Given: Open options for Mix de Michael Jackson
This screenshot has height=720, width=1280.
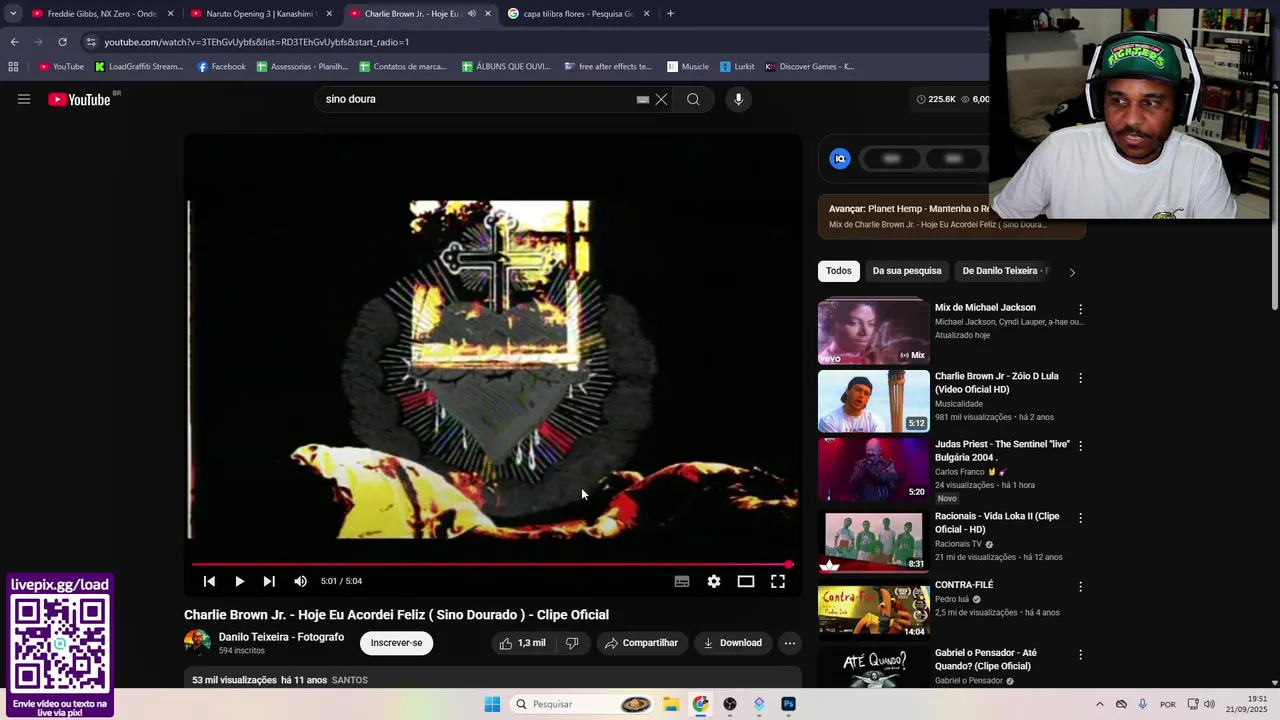Looking at the screenshot, I should point(1080,309).
